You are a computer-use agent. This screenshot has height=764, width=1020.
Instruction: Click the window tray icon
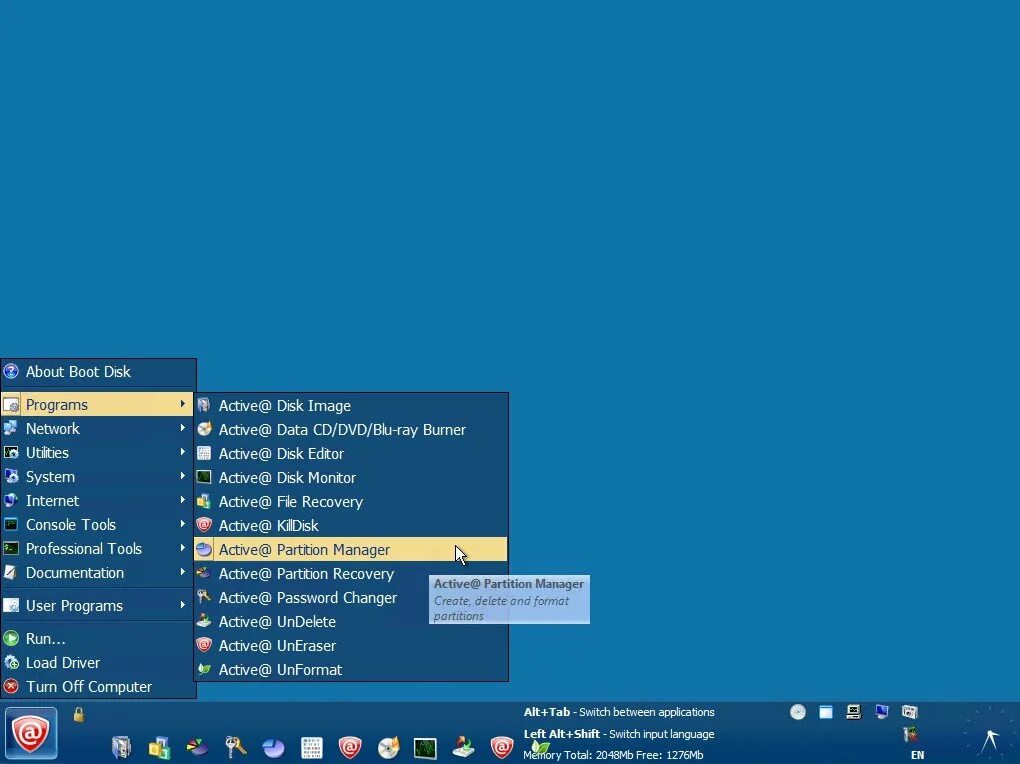[x=826, y=712]
